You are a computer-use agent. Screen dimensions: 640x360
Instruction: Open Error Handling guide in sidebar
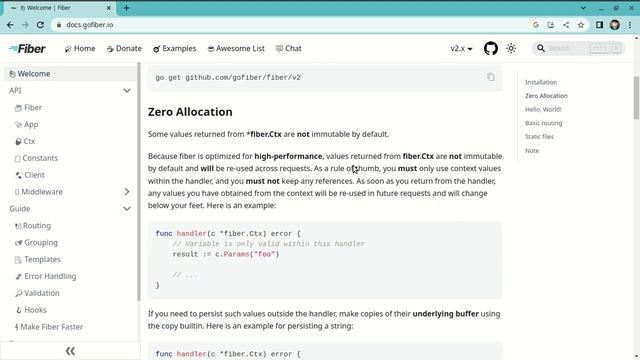click(45, 276)
